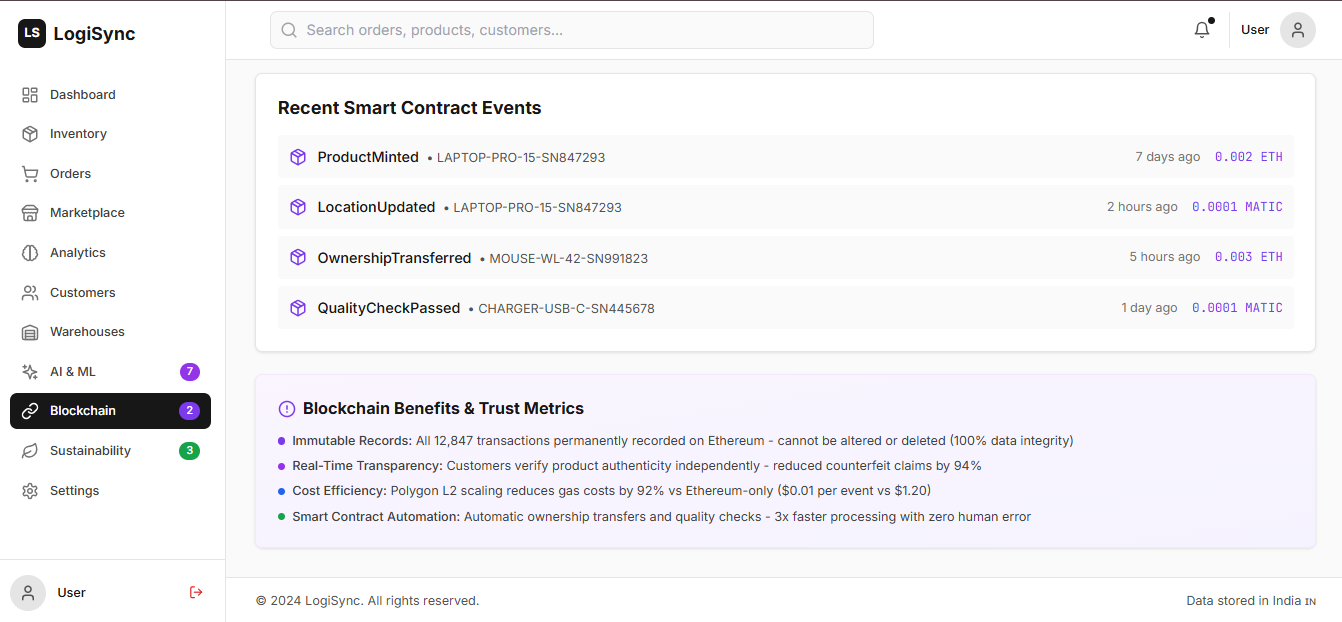Viewport: 1342px width, 622px height.
Task: Click the Inventory box icon
Action: pos(30,134)
